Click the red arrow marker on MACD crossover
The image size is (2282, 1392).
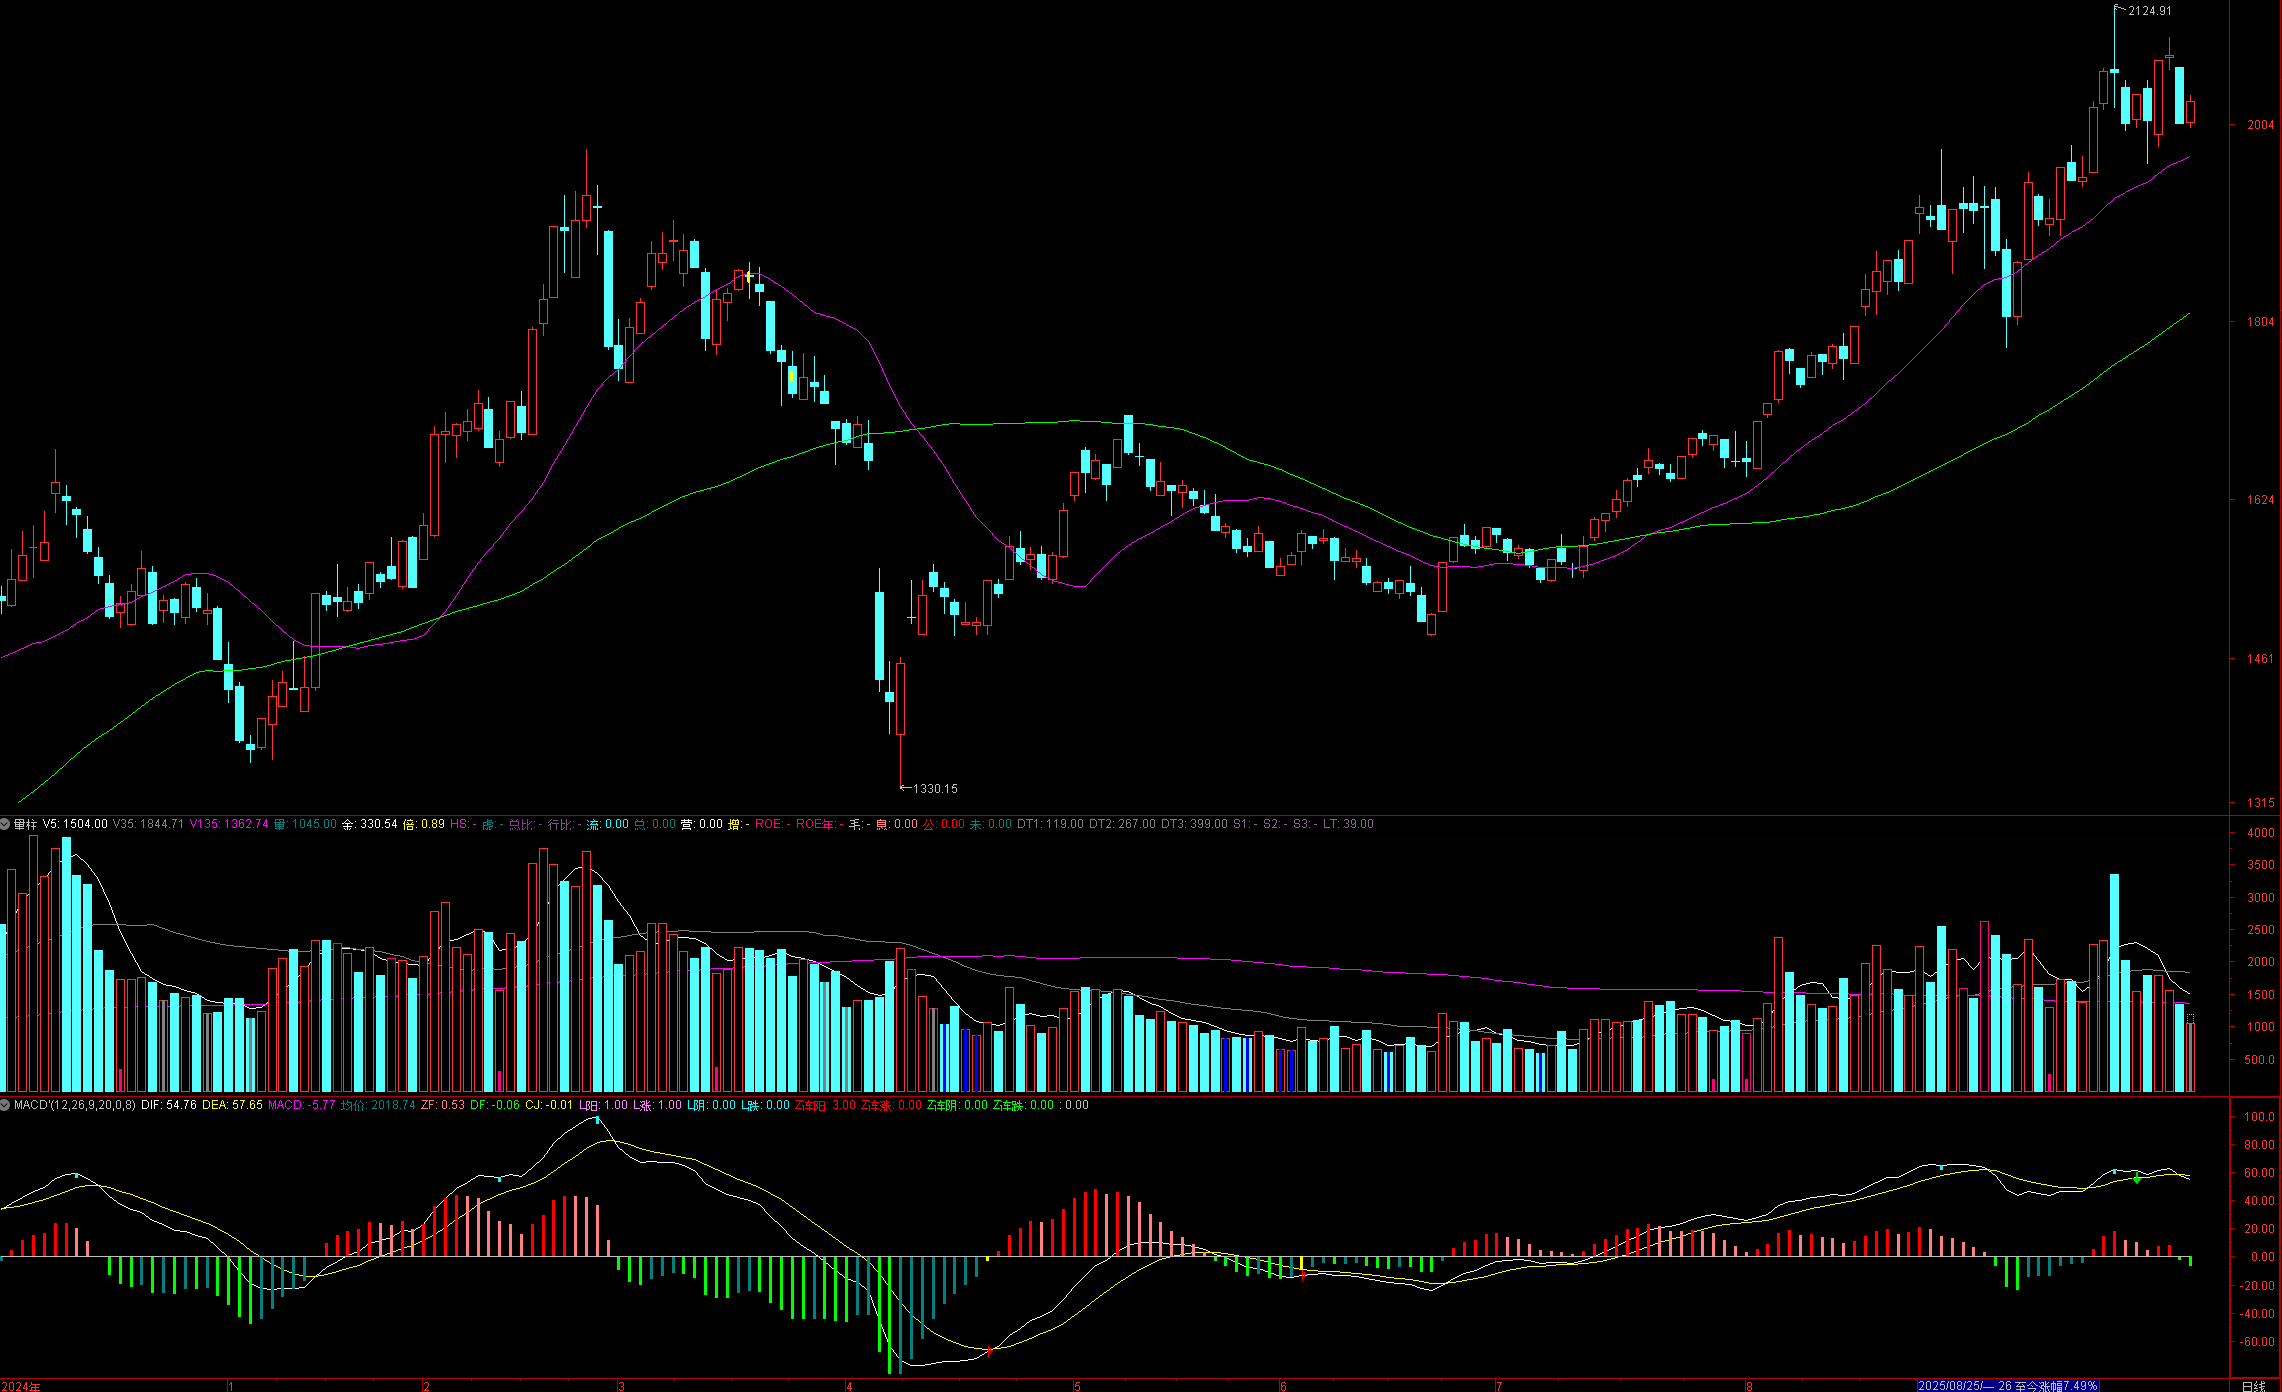tap(989, 1351)
